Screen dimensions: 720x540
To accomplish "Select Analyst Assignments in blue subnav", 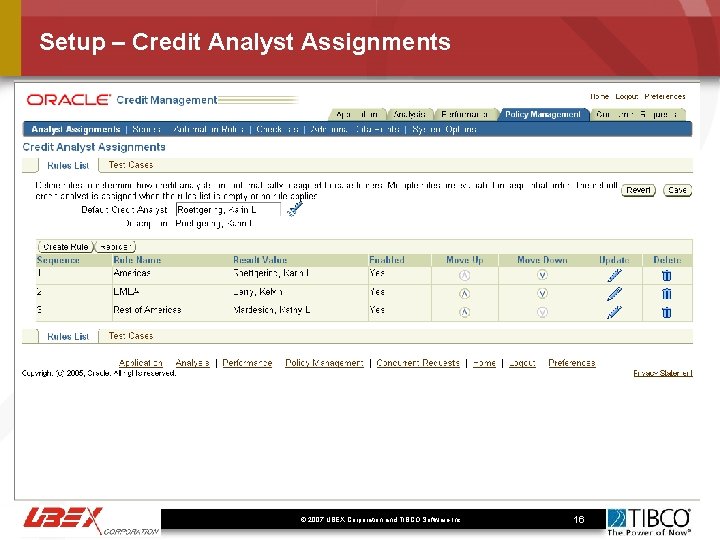I will pos(76,129).
